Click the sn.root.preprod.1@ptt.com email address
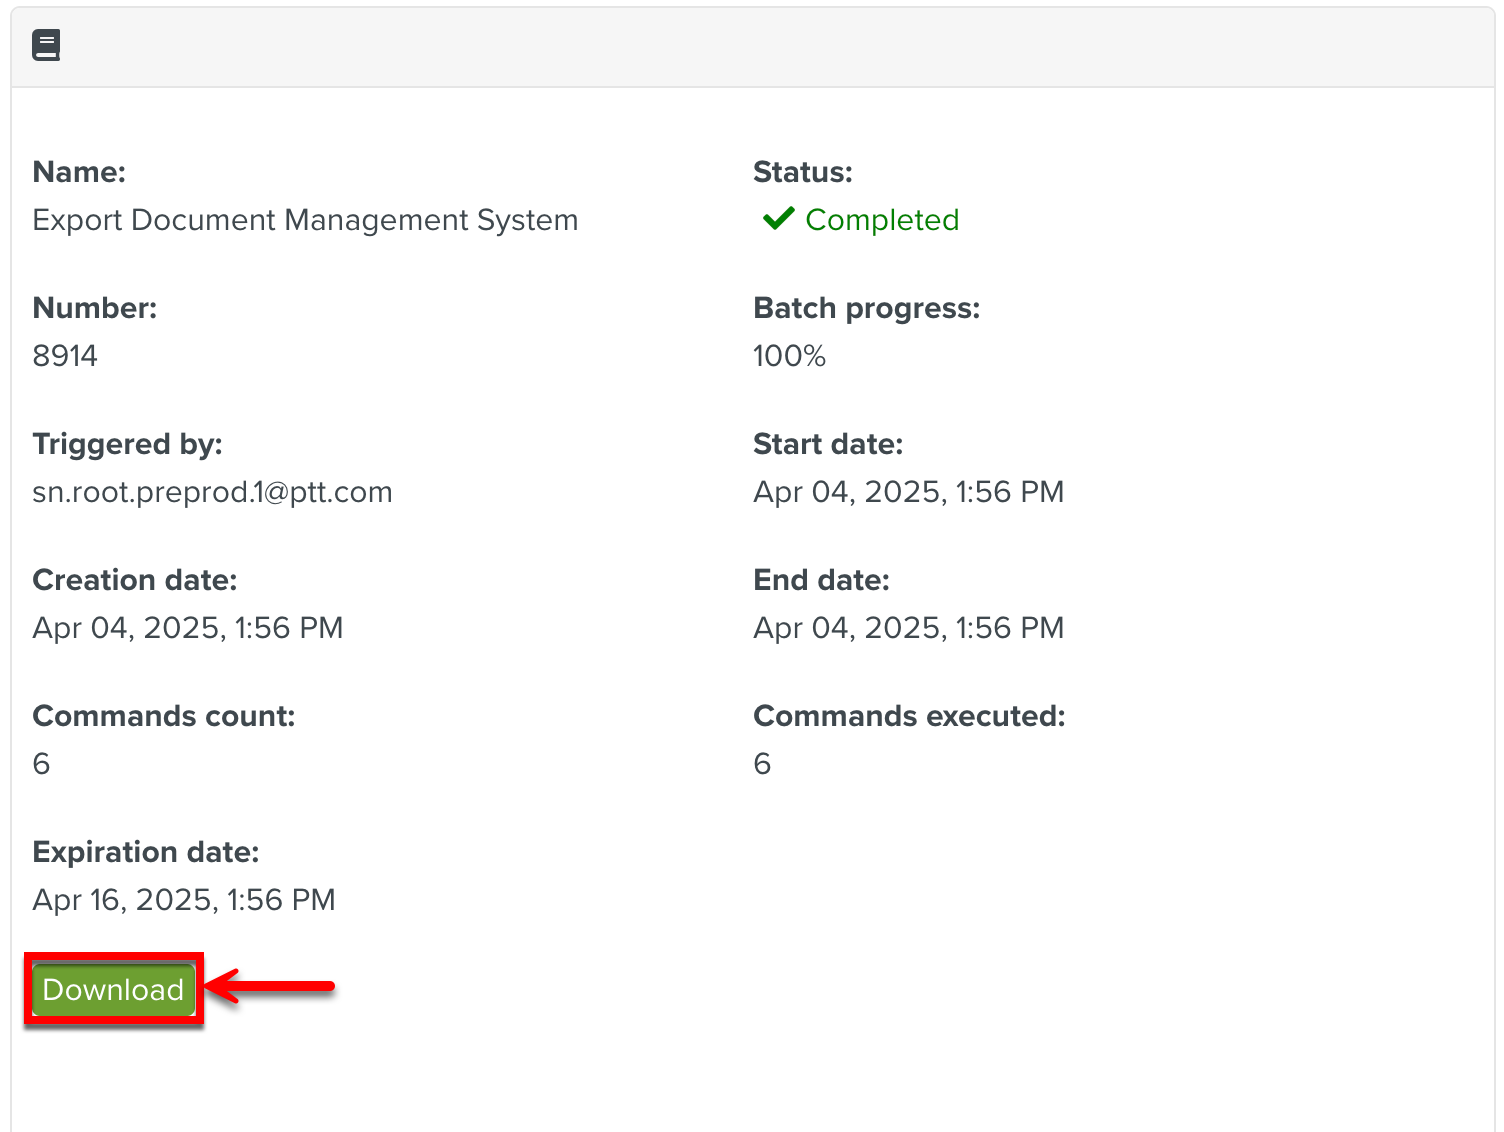 [212, 492]
